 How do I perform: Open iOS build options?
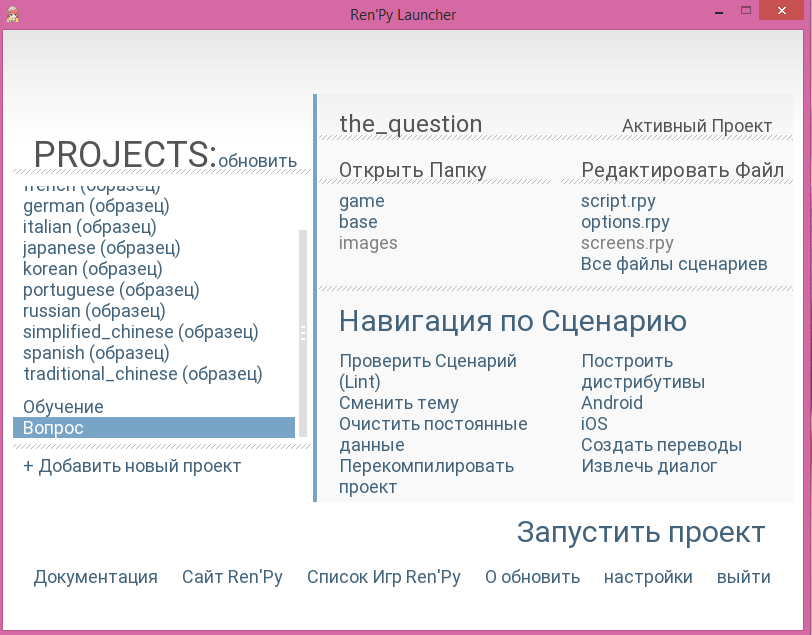point(594,424)
